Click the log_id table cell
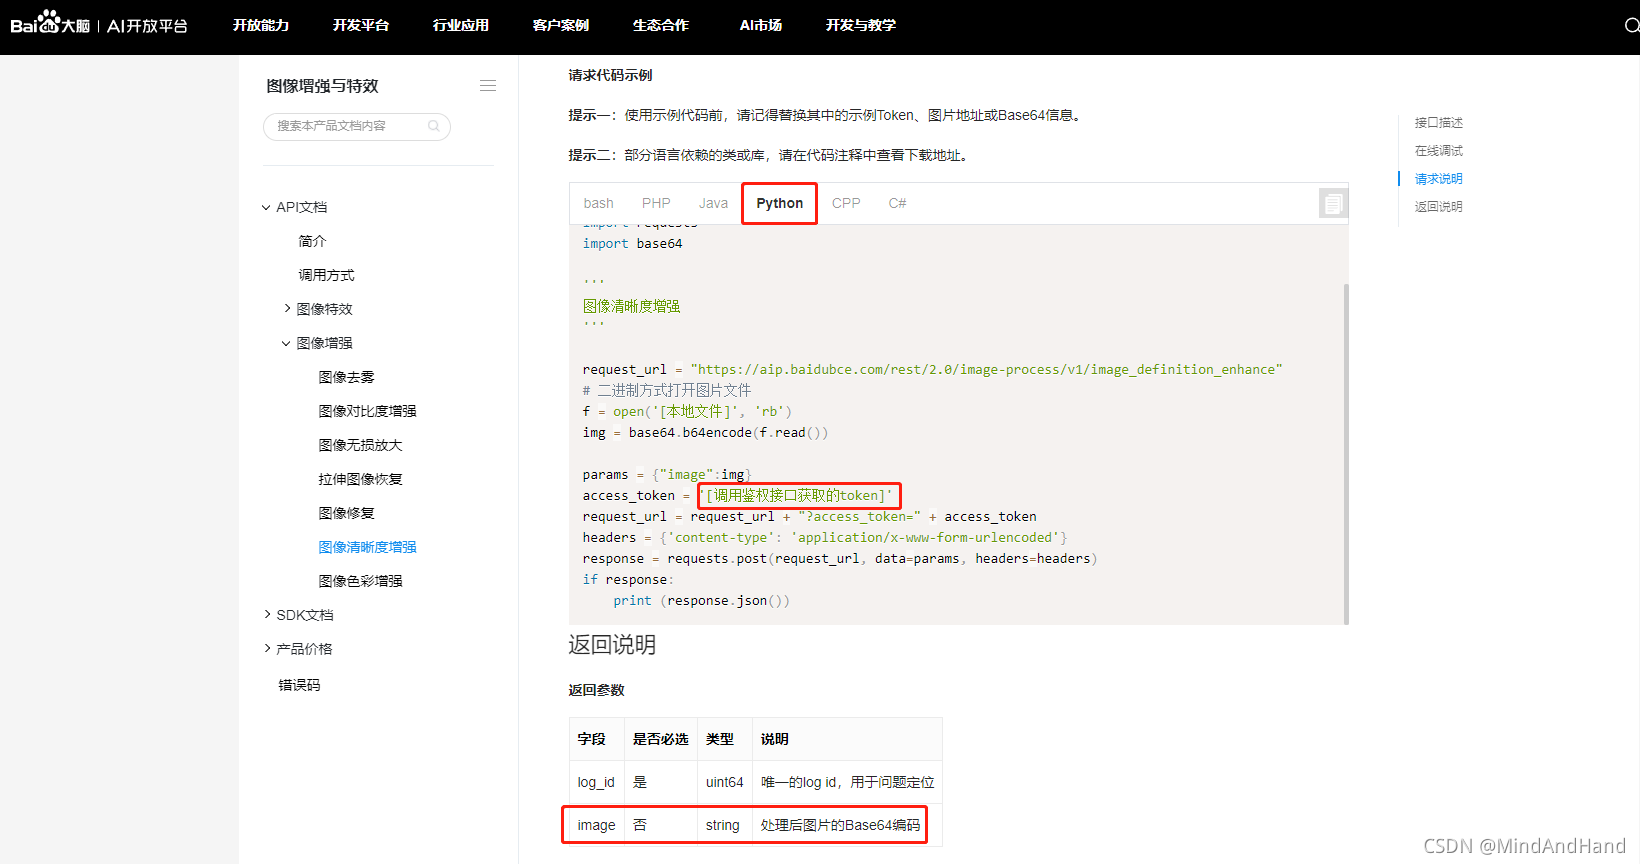 [596, 782]
